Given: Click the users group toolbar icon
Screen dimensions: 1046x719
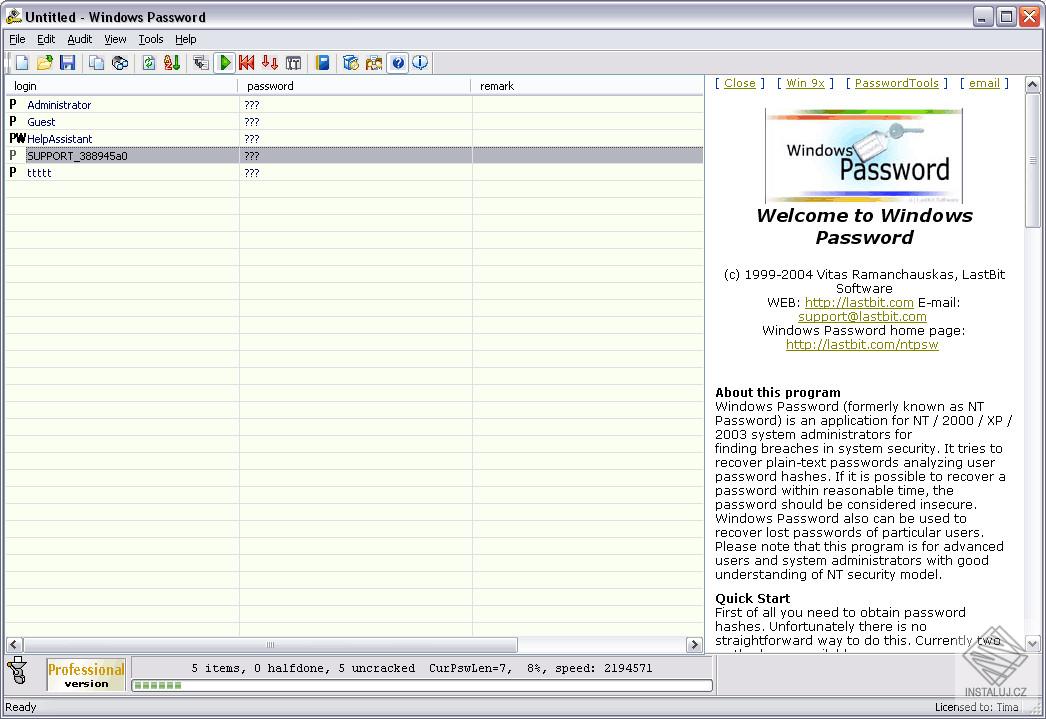Looking at the screenshot, I should [374, 63].
